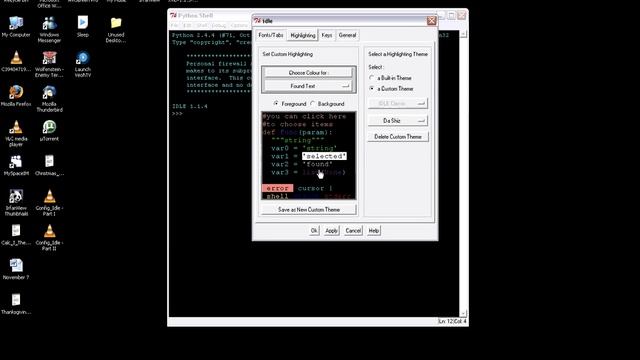Screen dimensions: 640x360
Task: Click the 'def func(param):' sample line
Action: 298,132
